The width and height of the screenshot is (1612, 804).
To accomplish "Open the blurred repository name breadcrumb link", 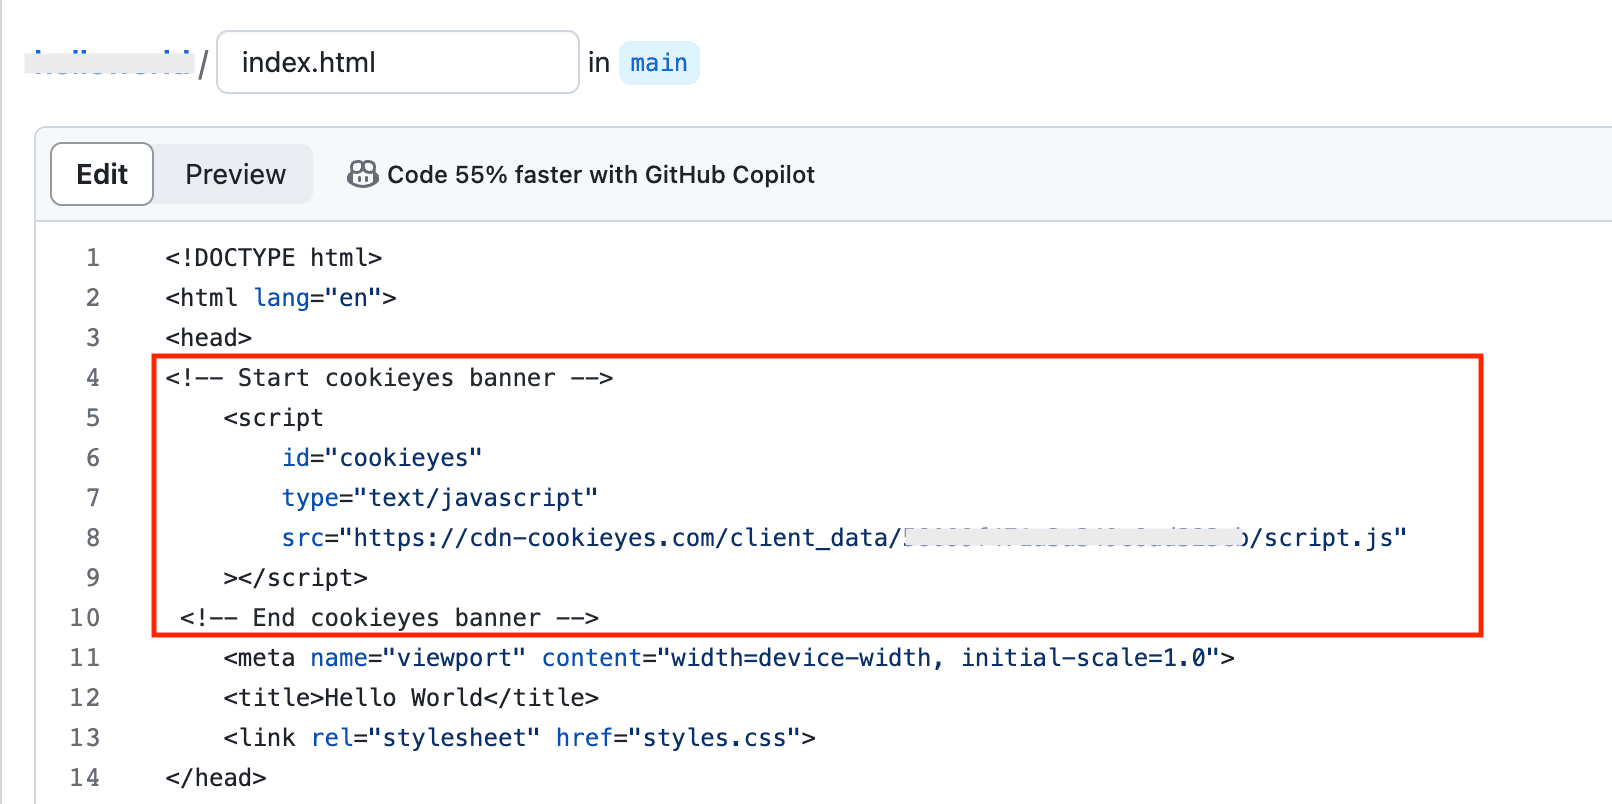I will pos(108,62).
